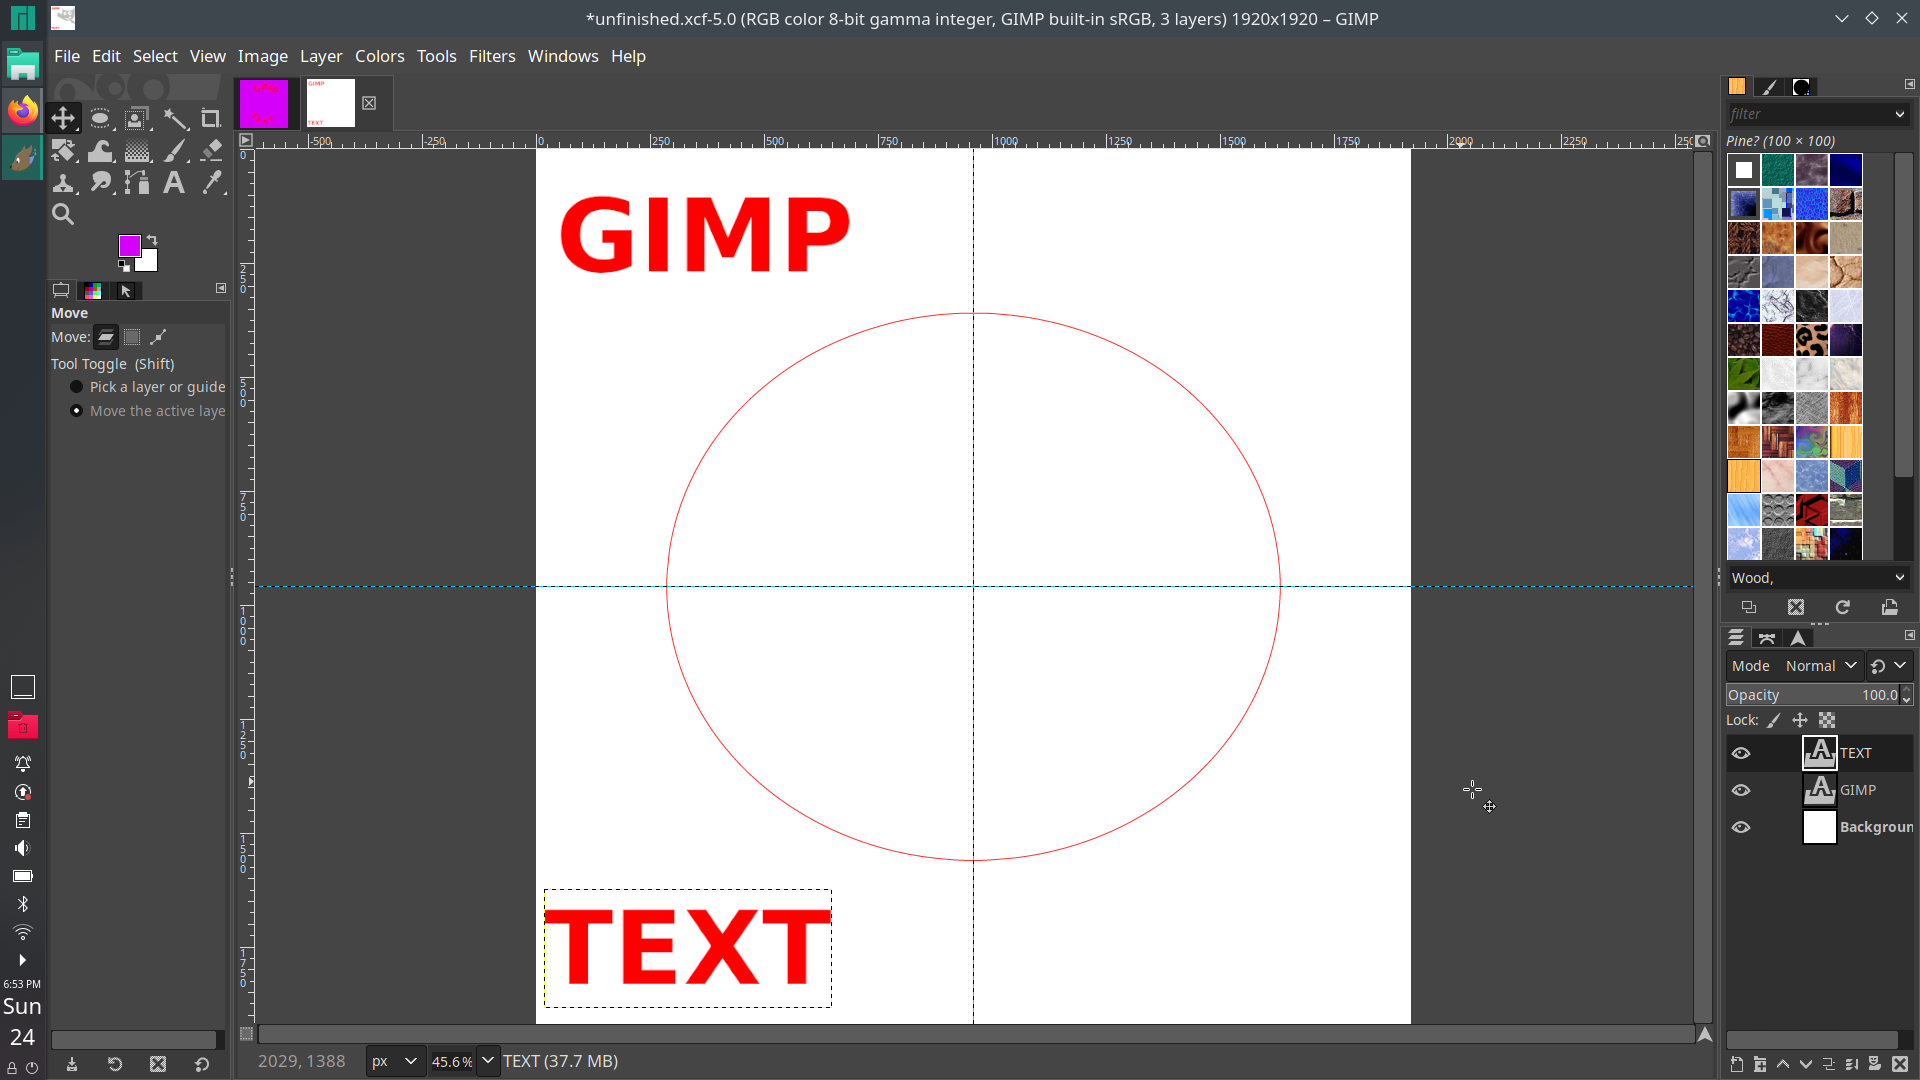This screenshot has height=1080, width=1920.
Task: Click the white background color swatch
Action: coord(149,263)
